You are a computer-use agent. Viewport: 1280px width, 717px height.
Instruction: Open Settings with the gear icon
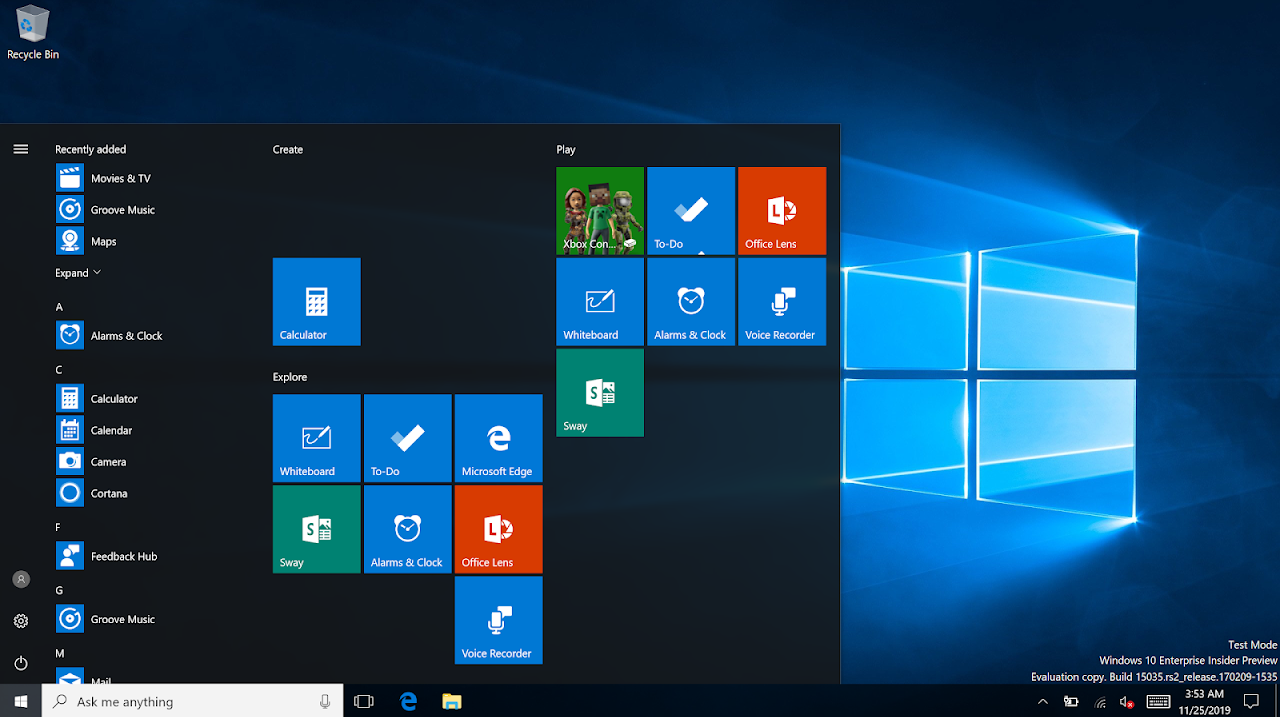click(x=21, y=621)
